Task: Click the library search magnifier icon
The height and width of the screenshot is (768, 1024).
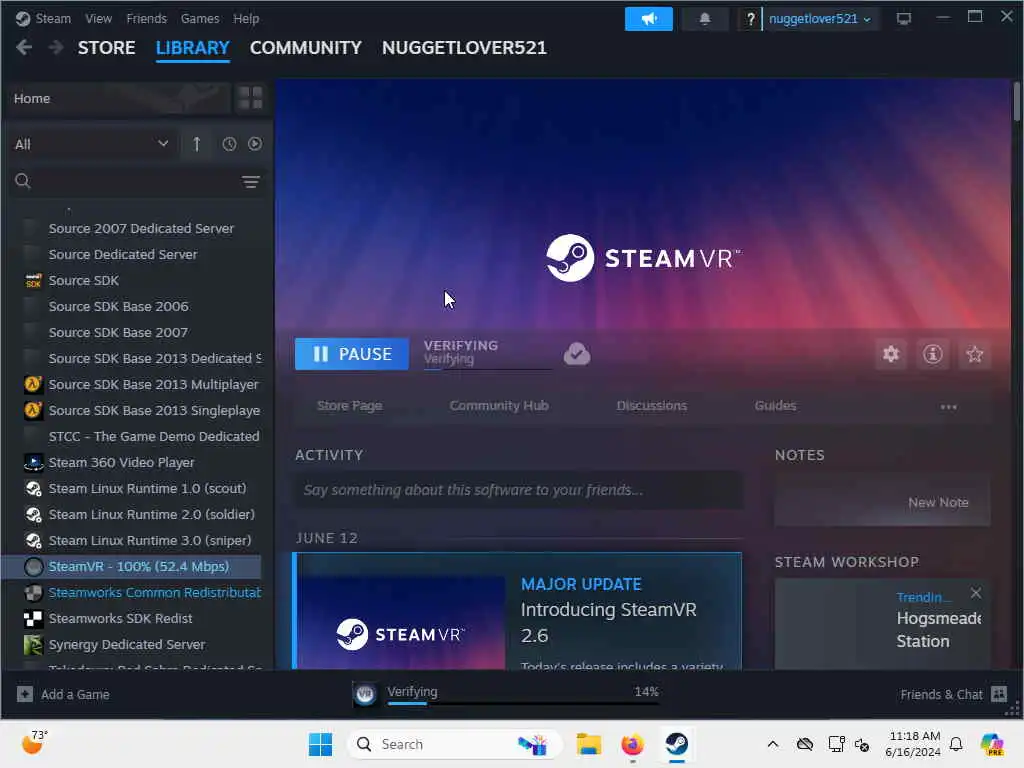Action: tap(23, 181)
